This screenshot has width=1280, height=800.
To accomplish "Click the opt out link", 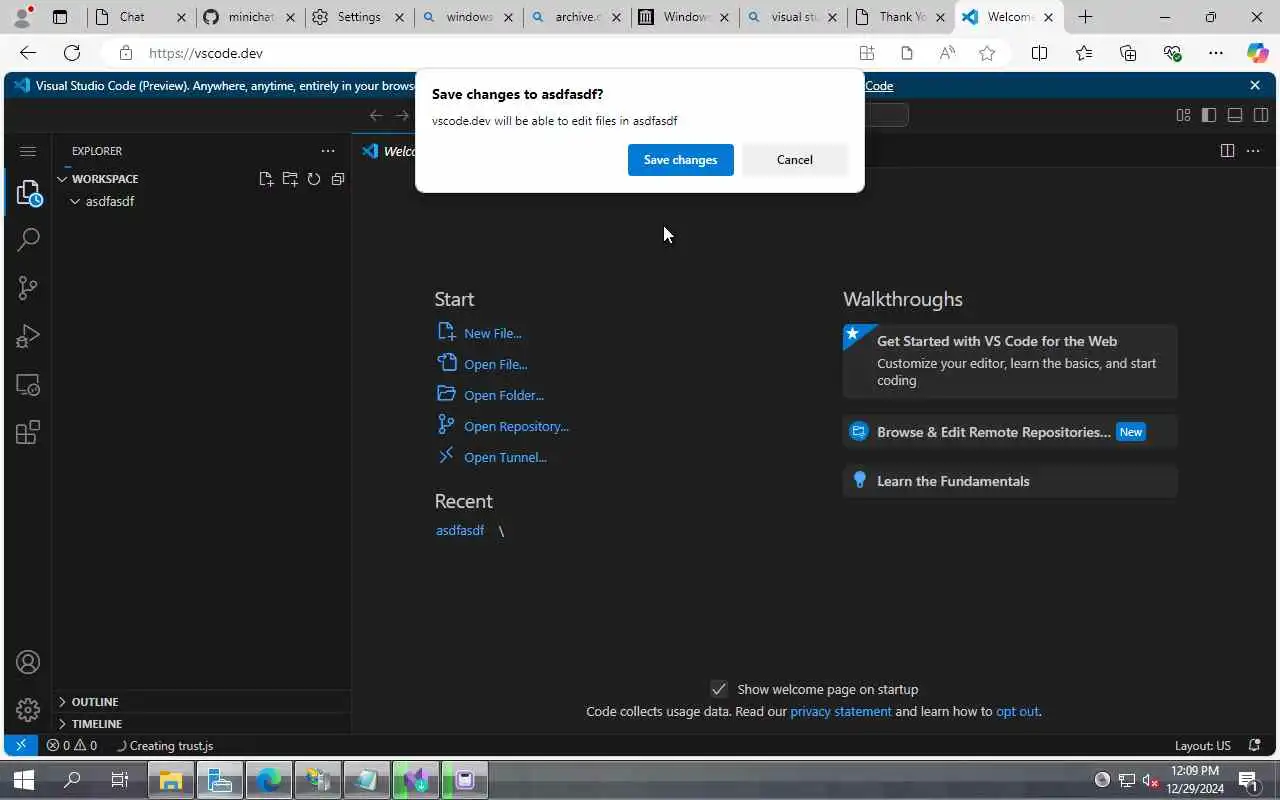I will [1017, 711].
